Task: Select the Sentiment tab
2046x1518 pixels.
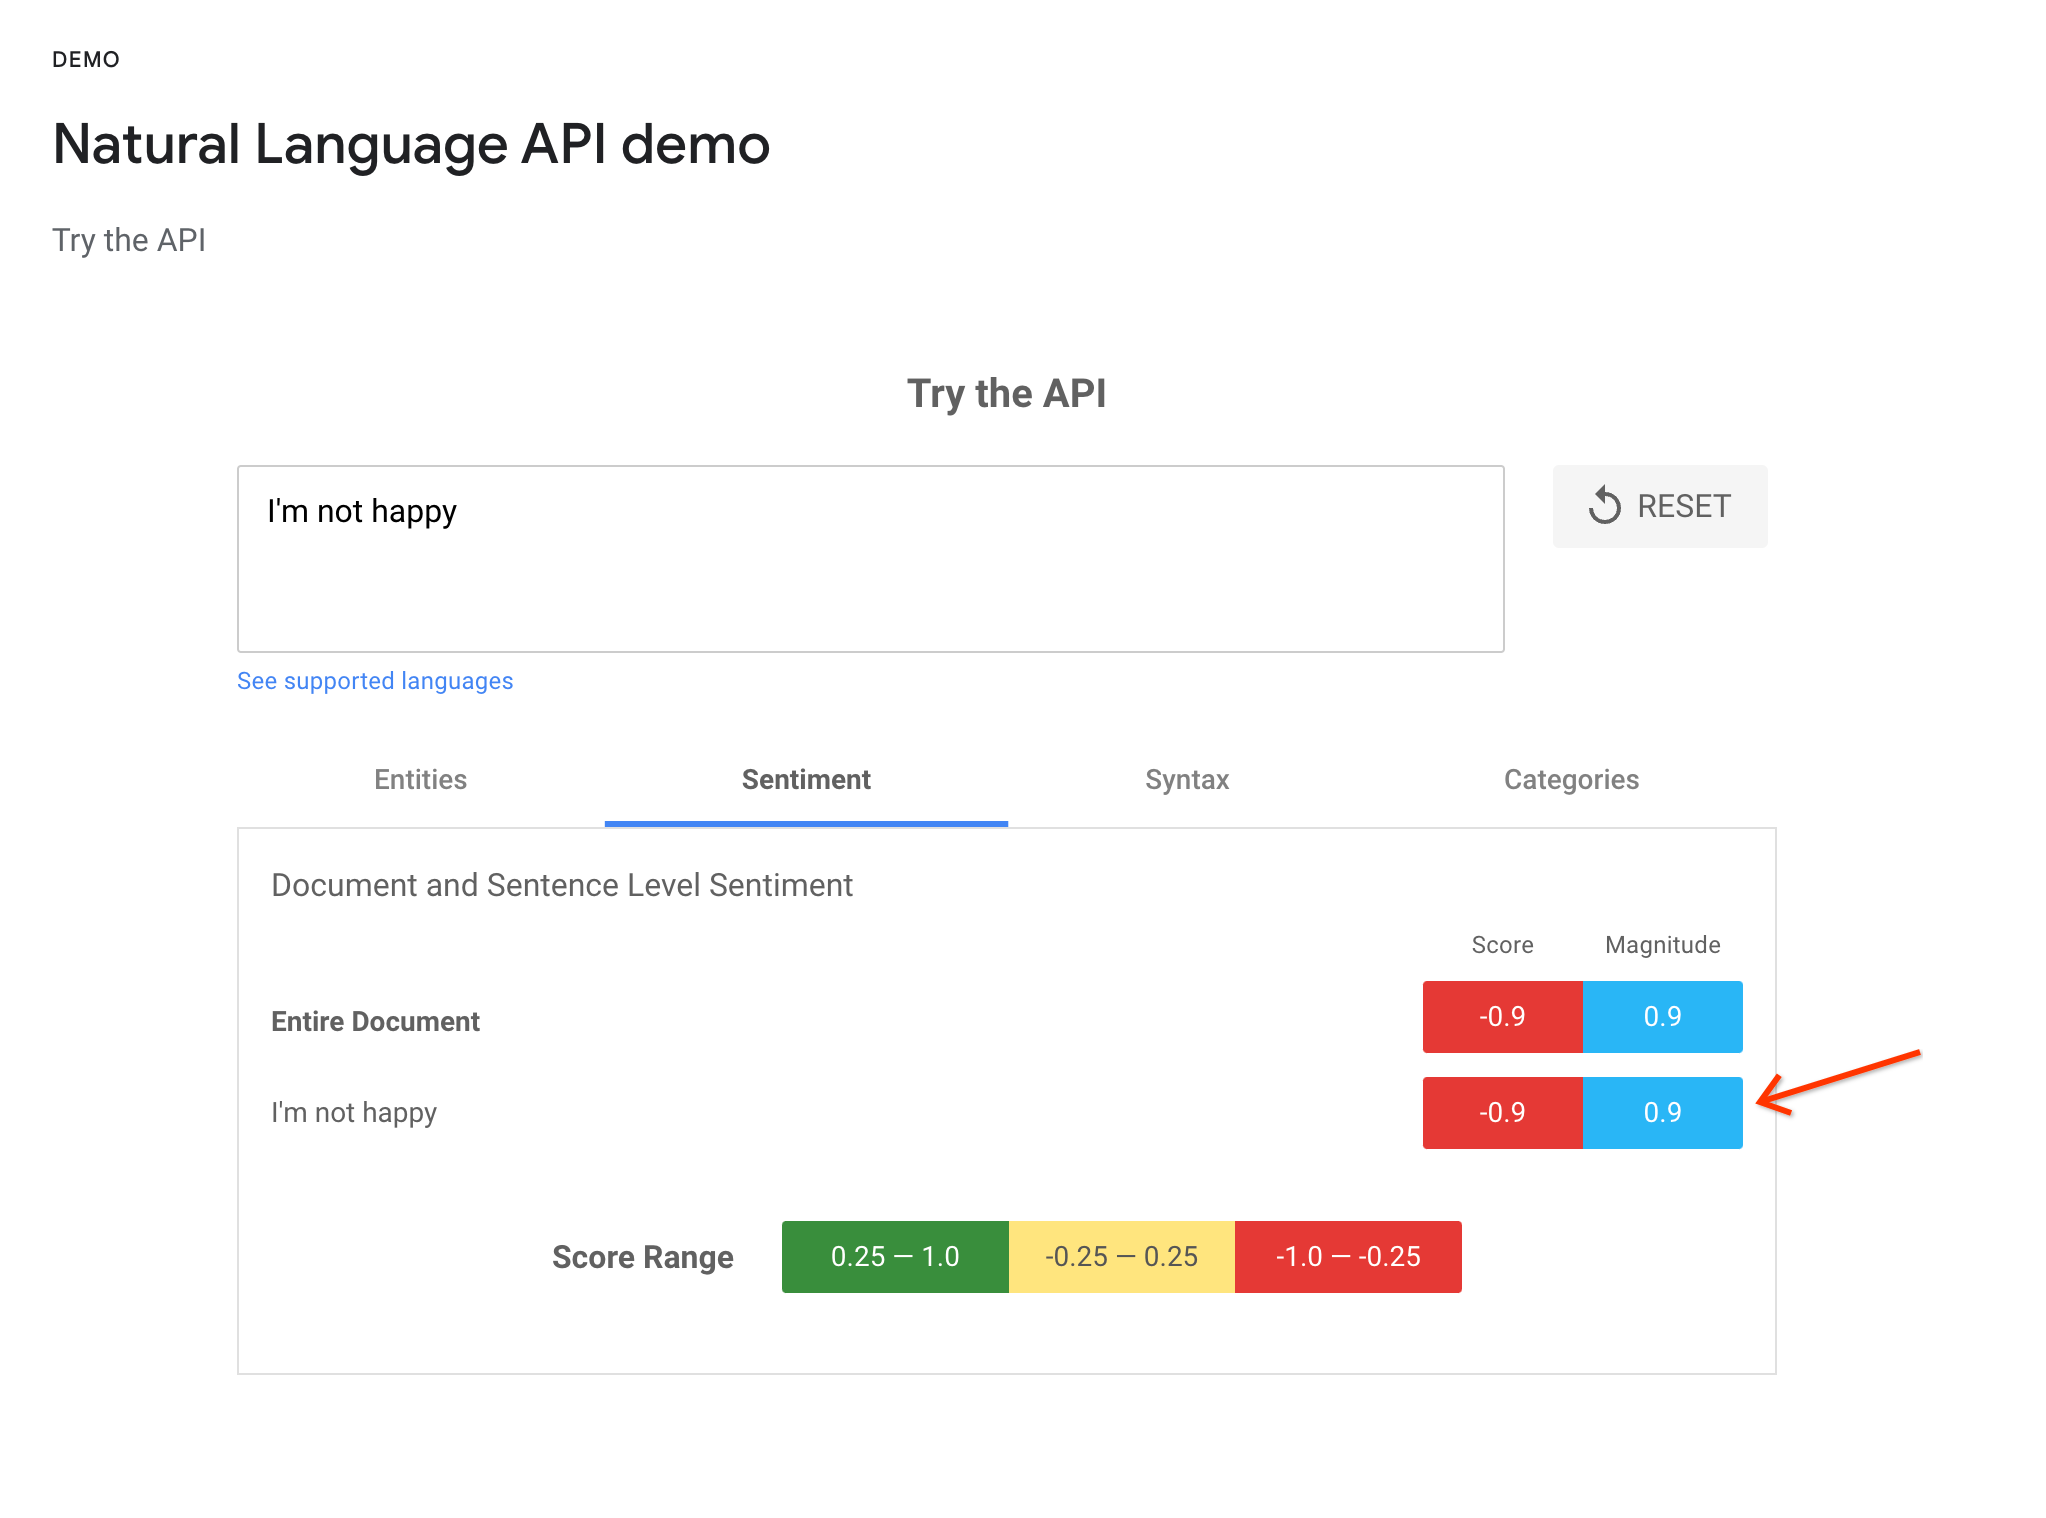Action: click(806, 780)
